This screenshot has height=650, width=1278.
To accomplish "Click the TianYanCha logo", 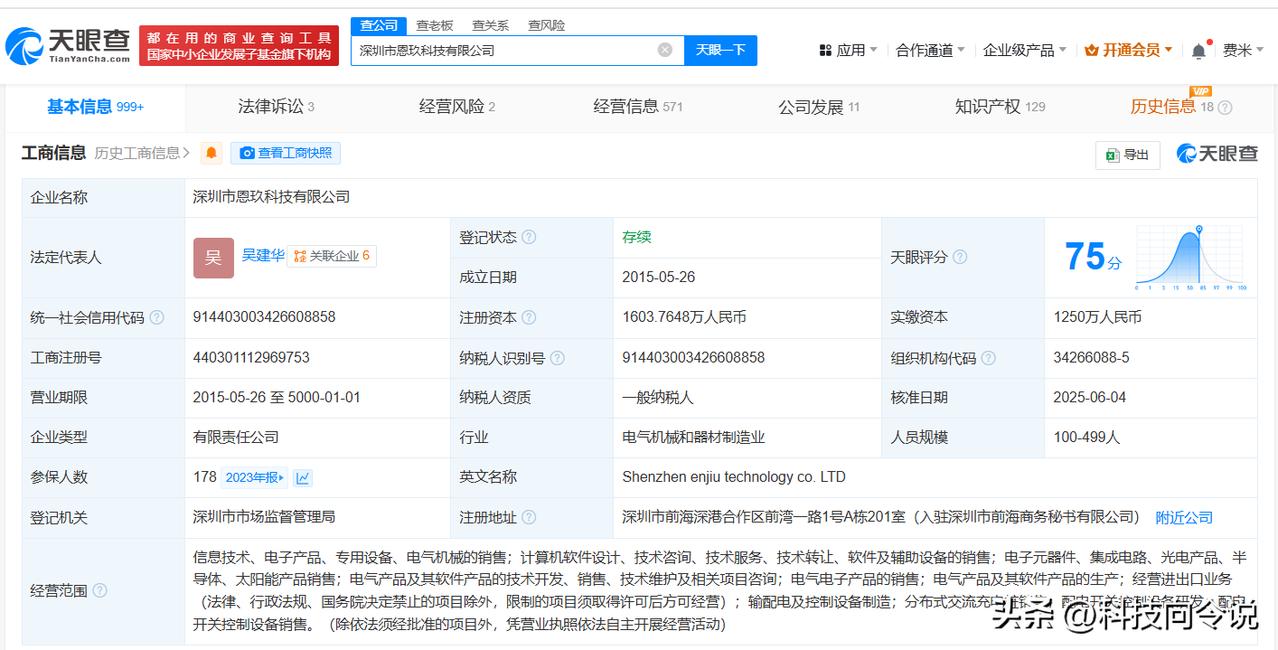I will pyautogui.click(x=68, y=45).
